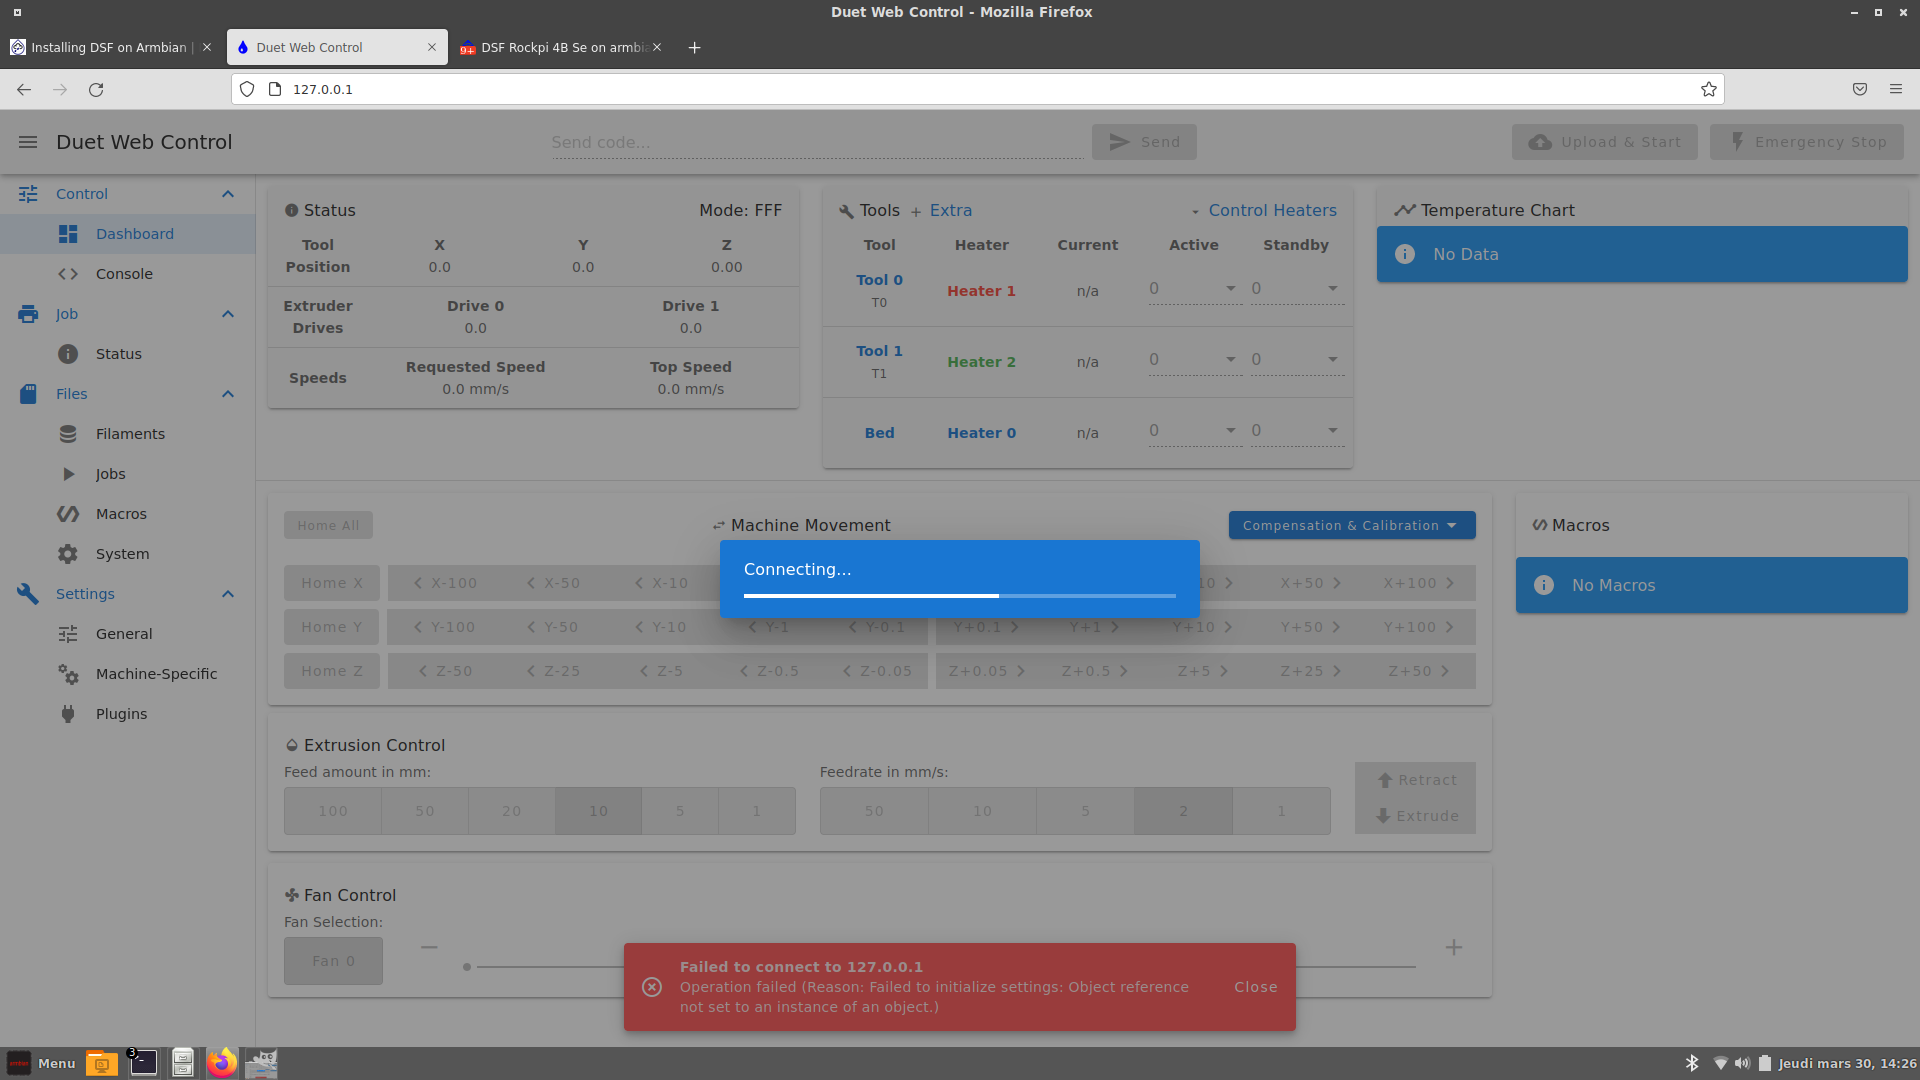Image resolution: width=1920 pixels, height=1080 pixels.
Task: Open the Dashboard menu item
Action: (128, 234)
